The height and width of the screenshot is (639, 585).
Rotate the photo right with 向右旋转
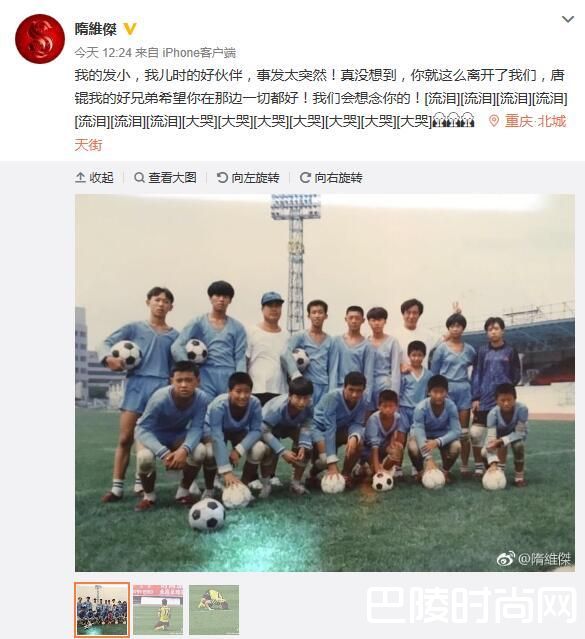tap(331, 178)
